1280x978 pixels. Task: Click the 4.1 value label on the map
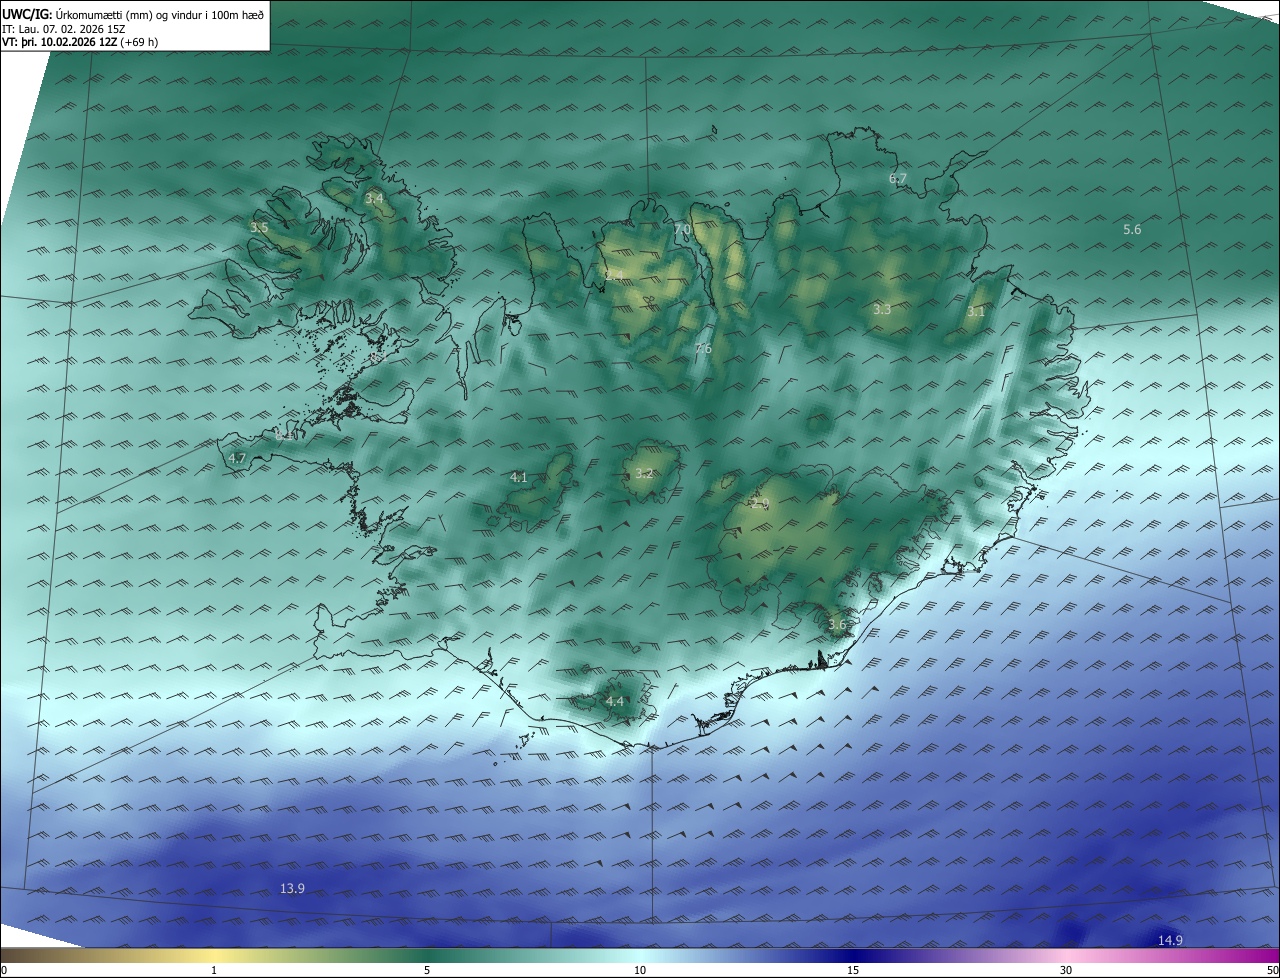click(x=519, y=478)
